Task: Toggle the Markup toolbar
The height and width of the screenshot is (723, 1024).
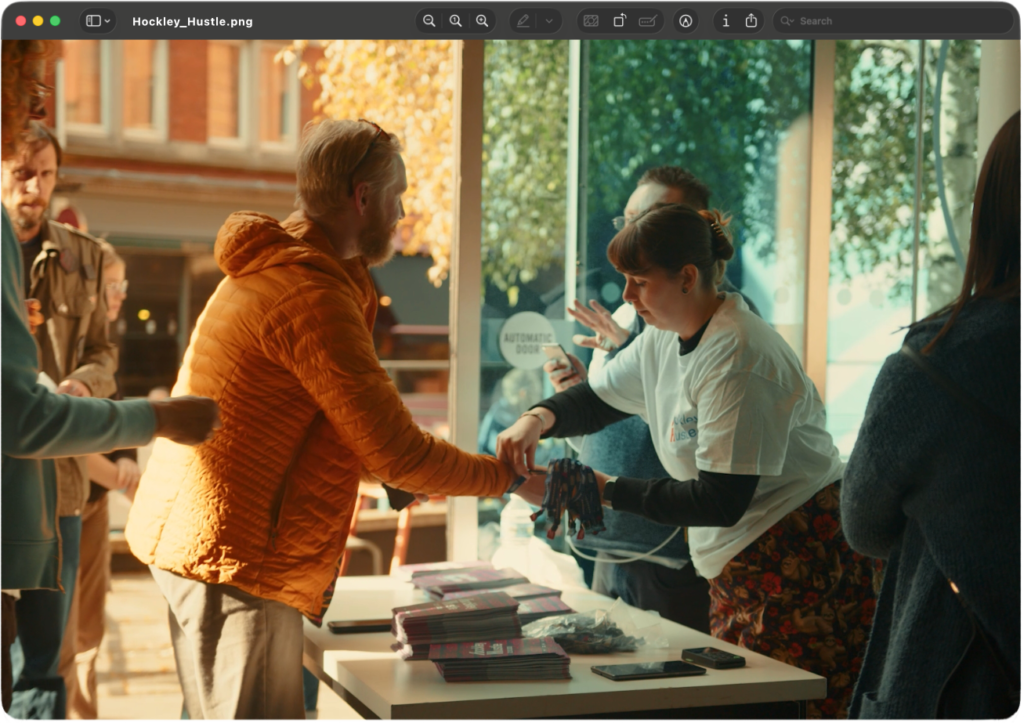Action: pos(685,21)
